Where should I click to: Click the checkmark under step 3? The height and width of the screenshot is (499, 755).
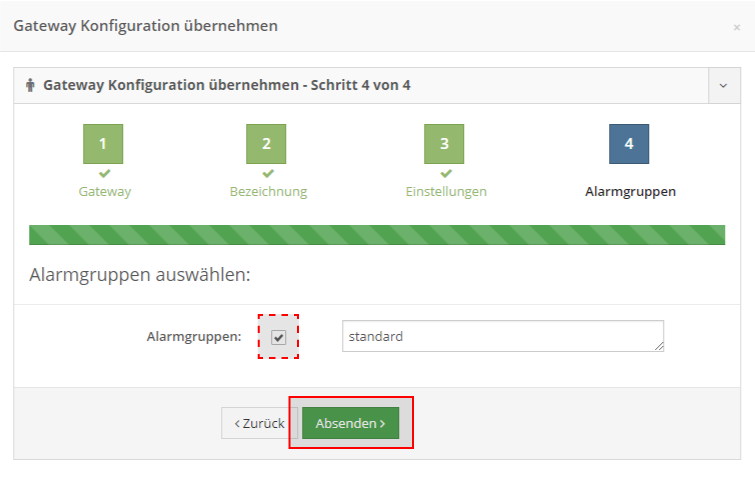coord(446,173)
